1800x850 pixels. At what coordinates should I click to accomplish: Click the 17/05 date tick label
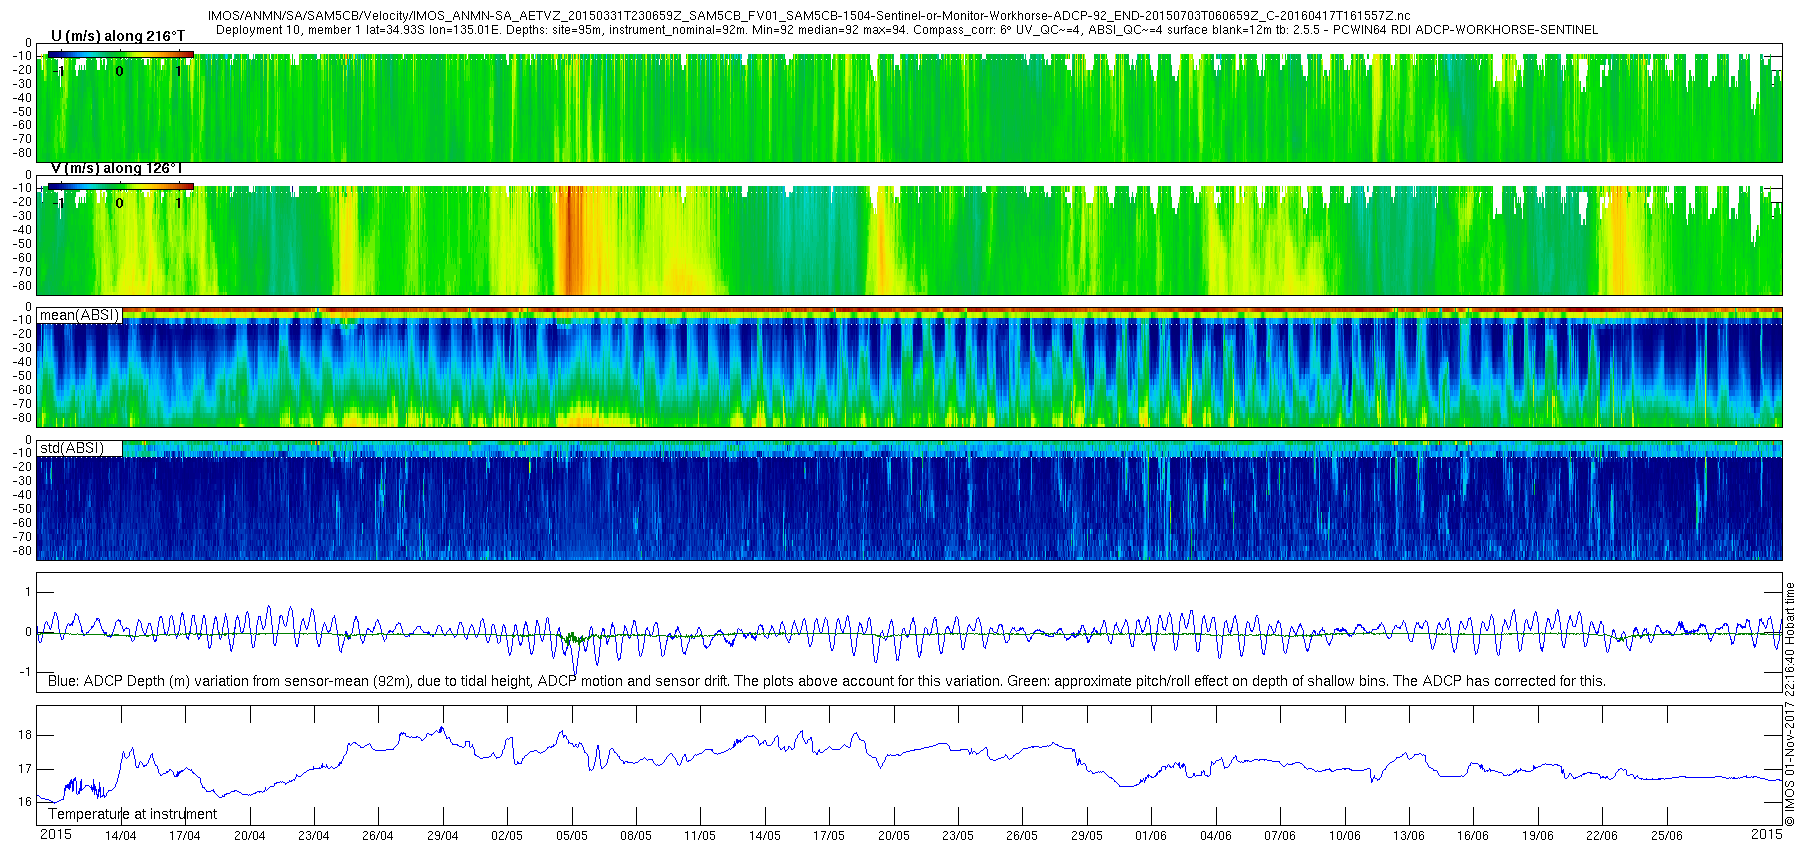(829, 836)
